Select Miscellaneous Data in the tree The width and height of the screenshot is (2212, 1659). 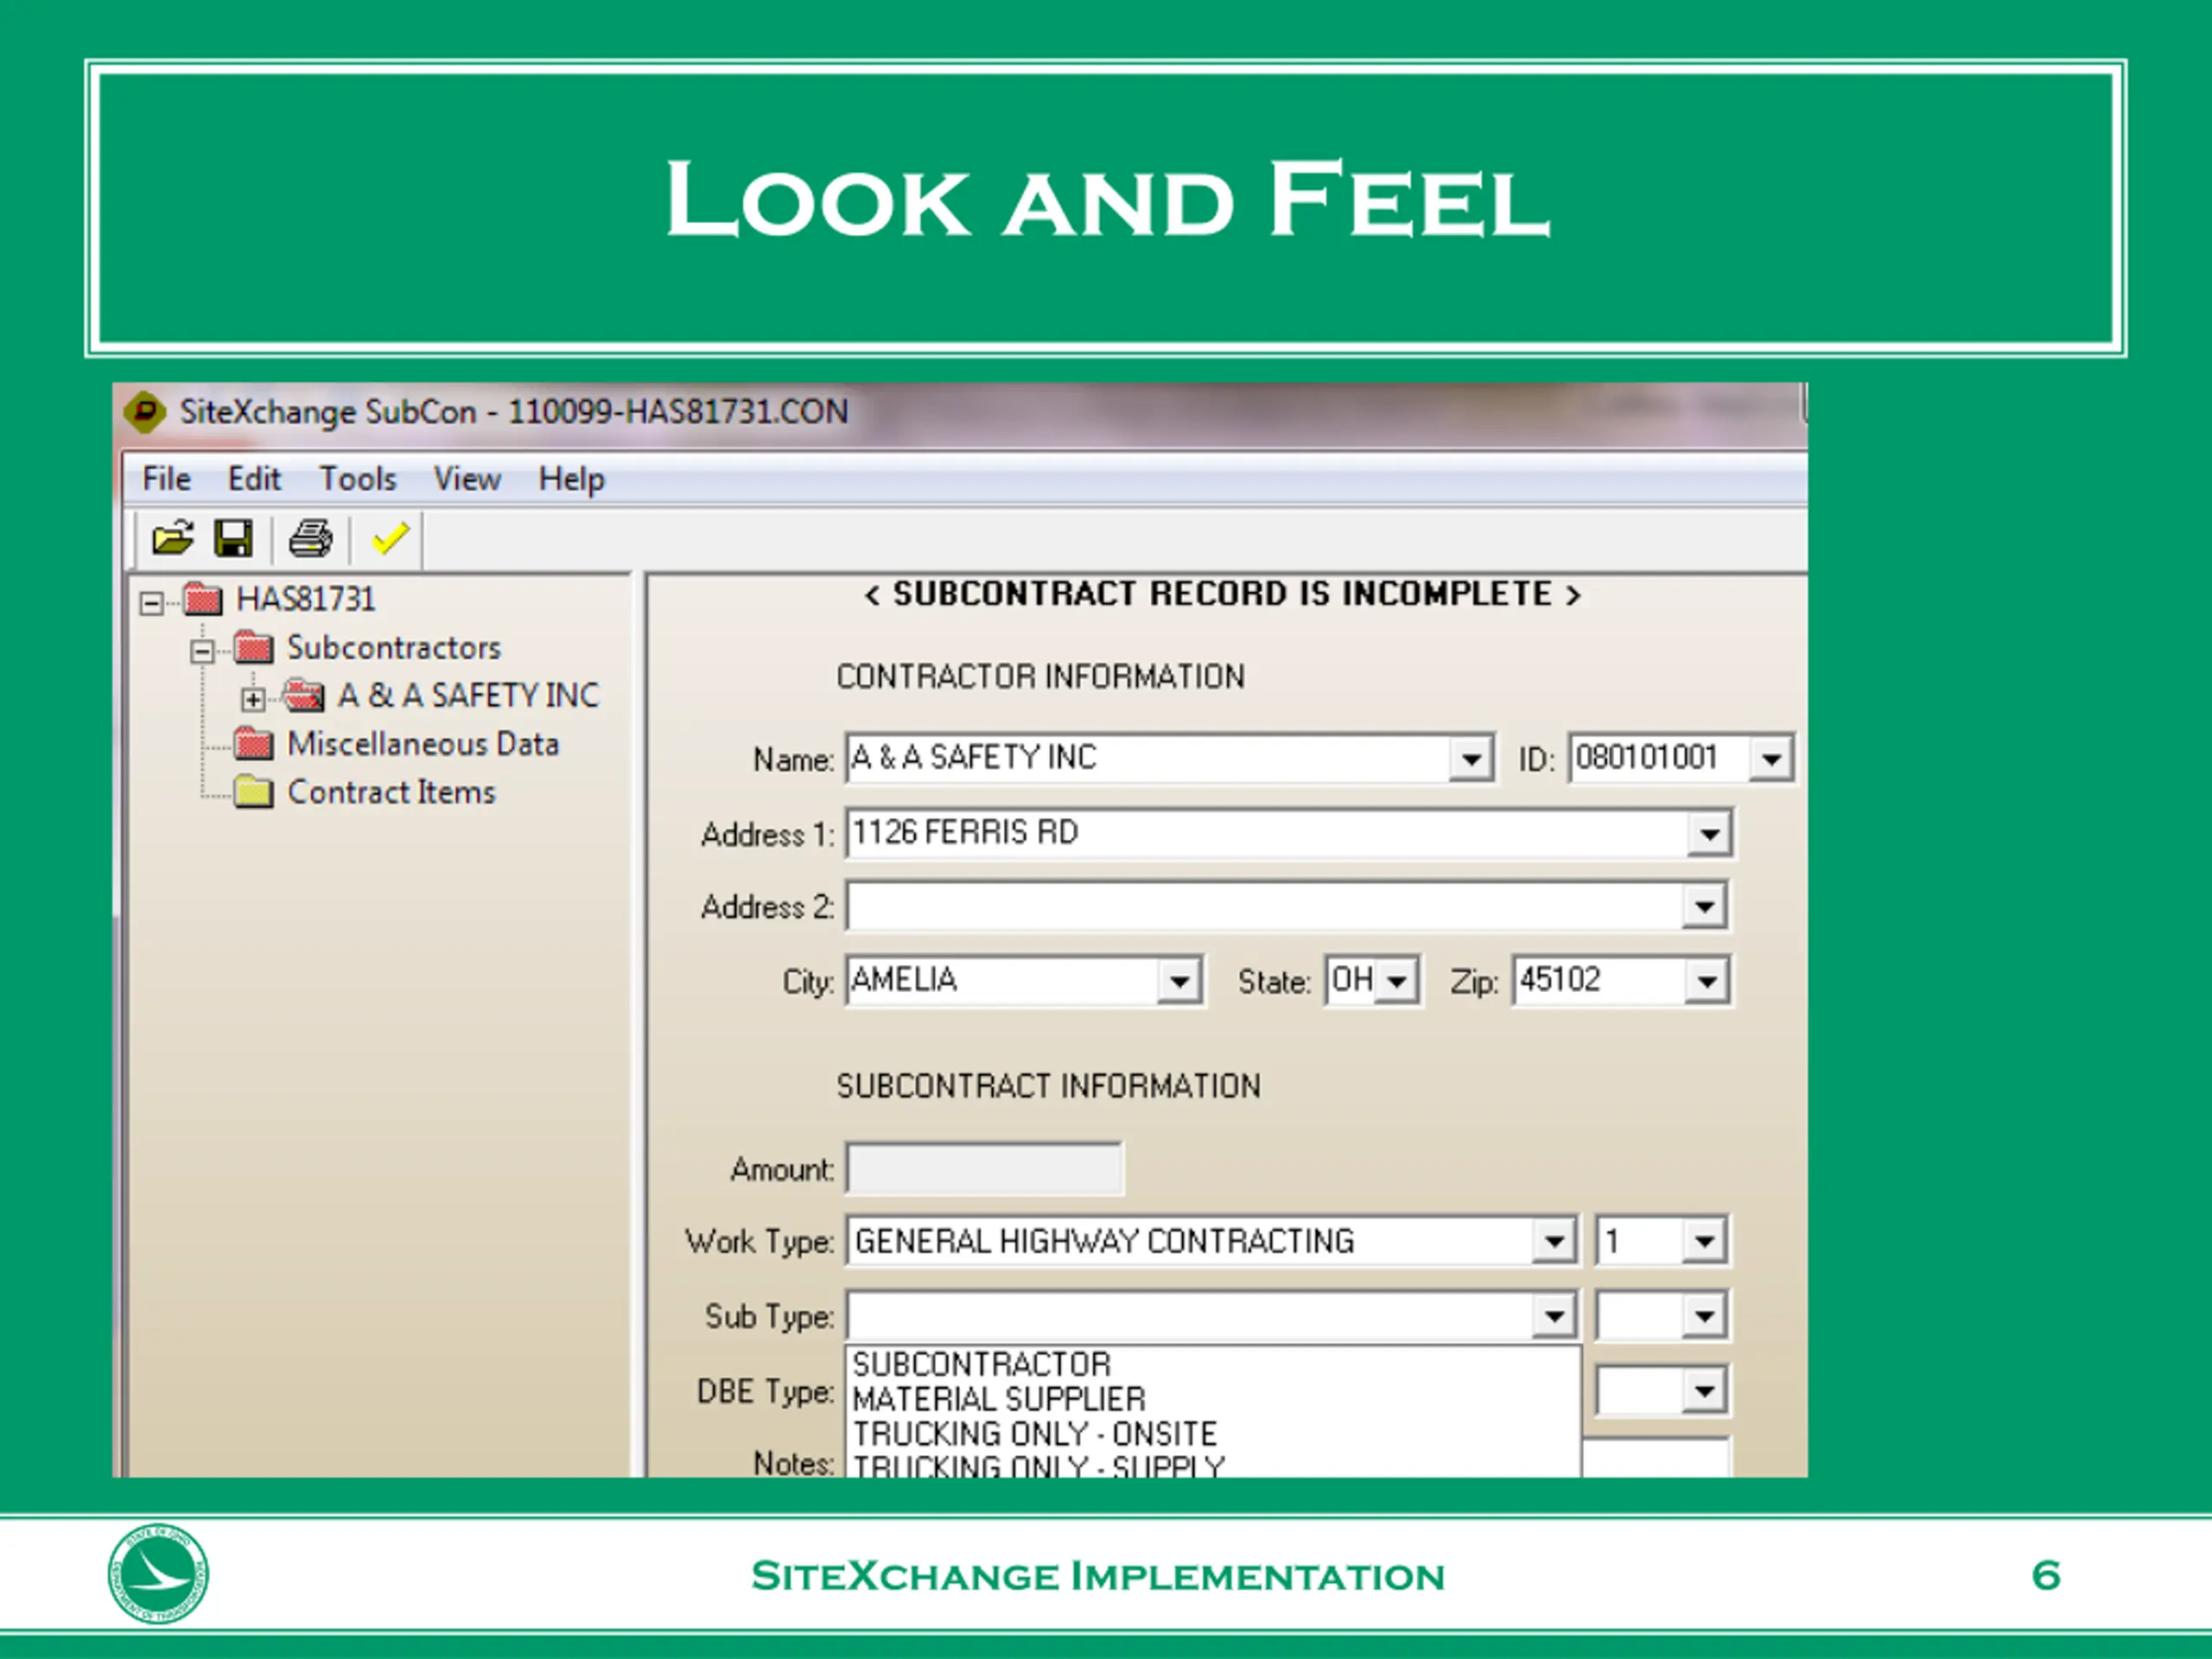[423, 743]
